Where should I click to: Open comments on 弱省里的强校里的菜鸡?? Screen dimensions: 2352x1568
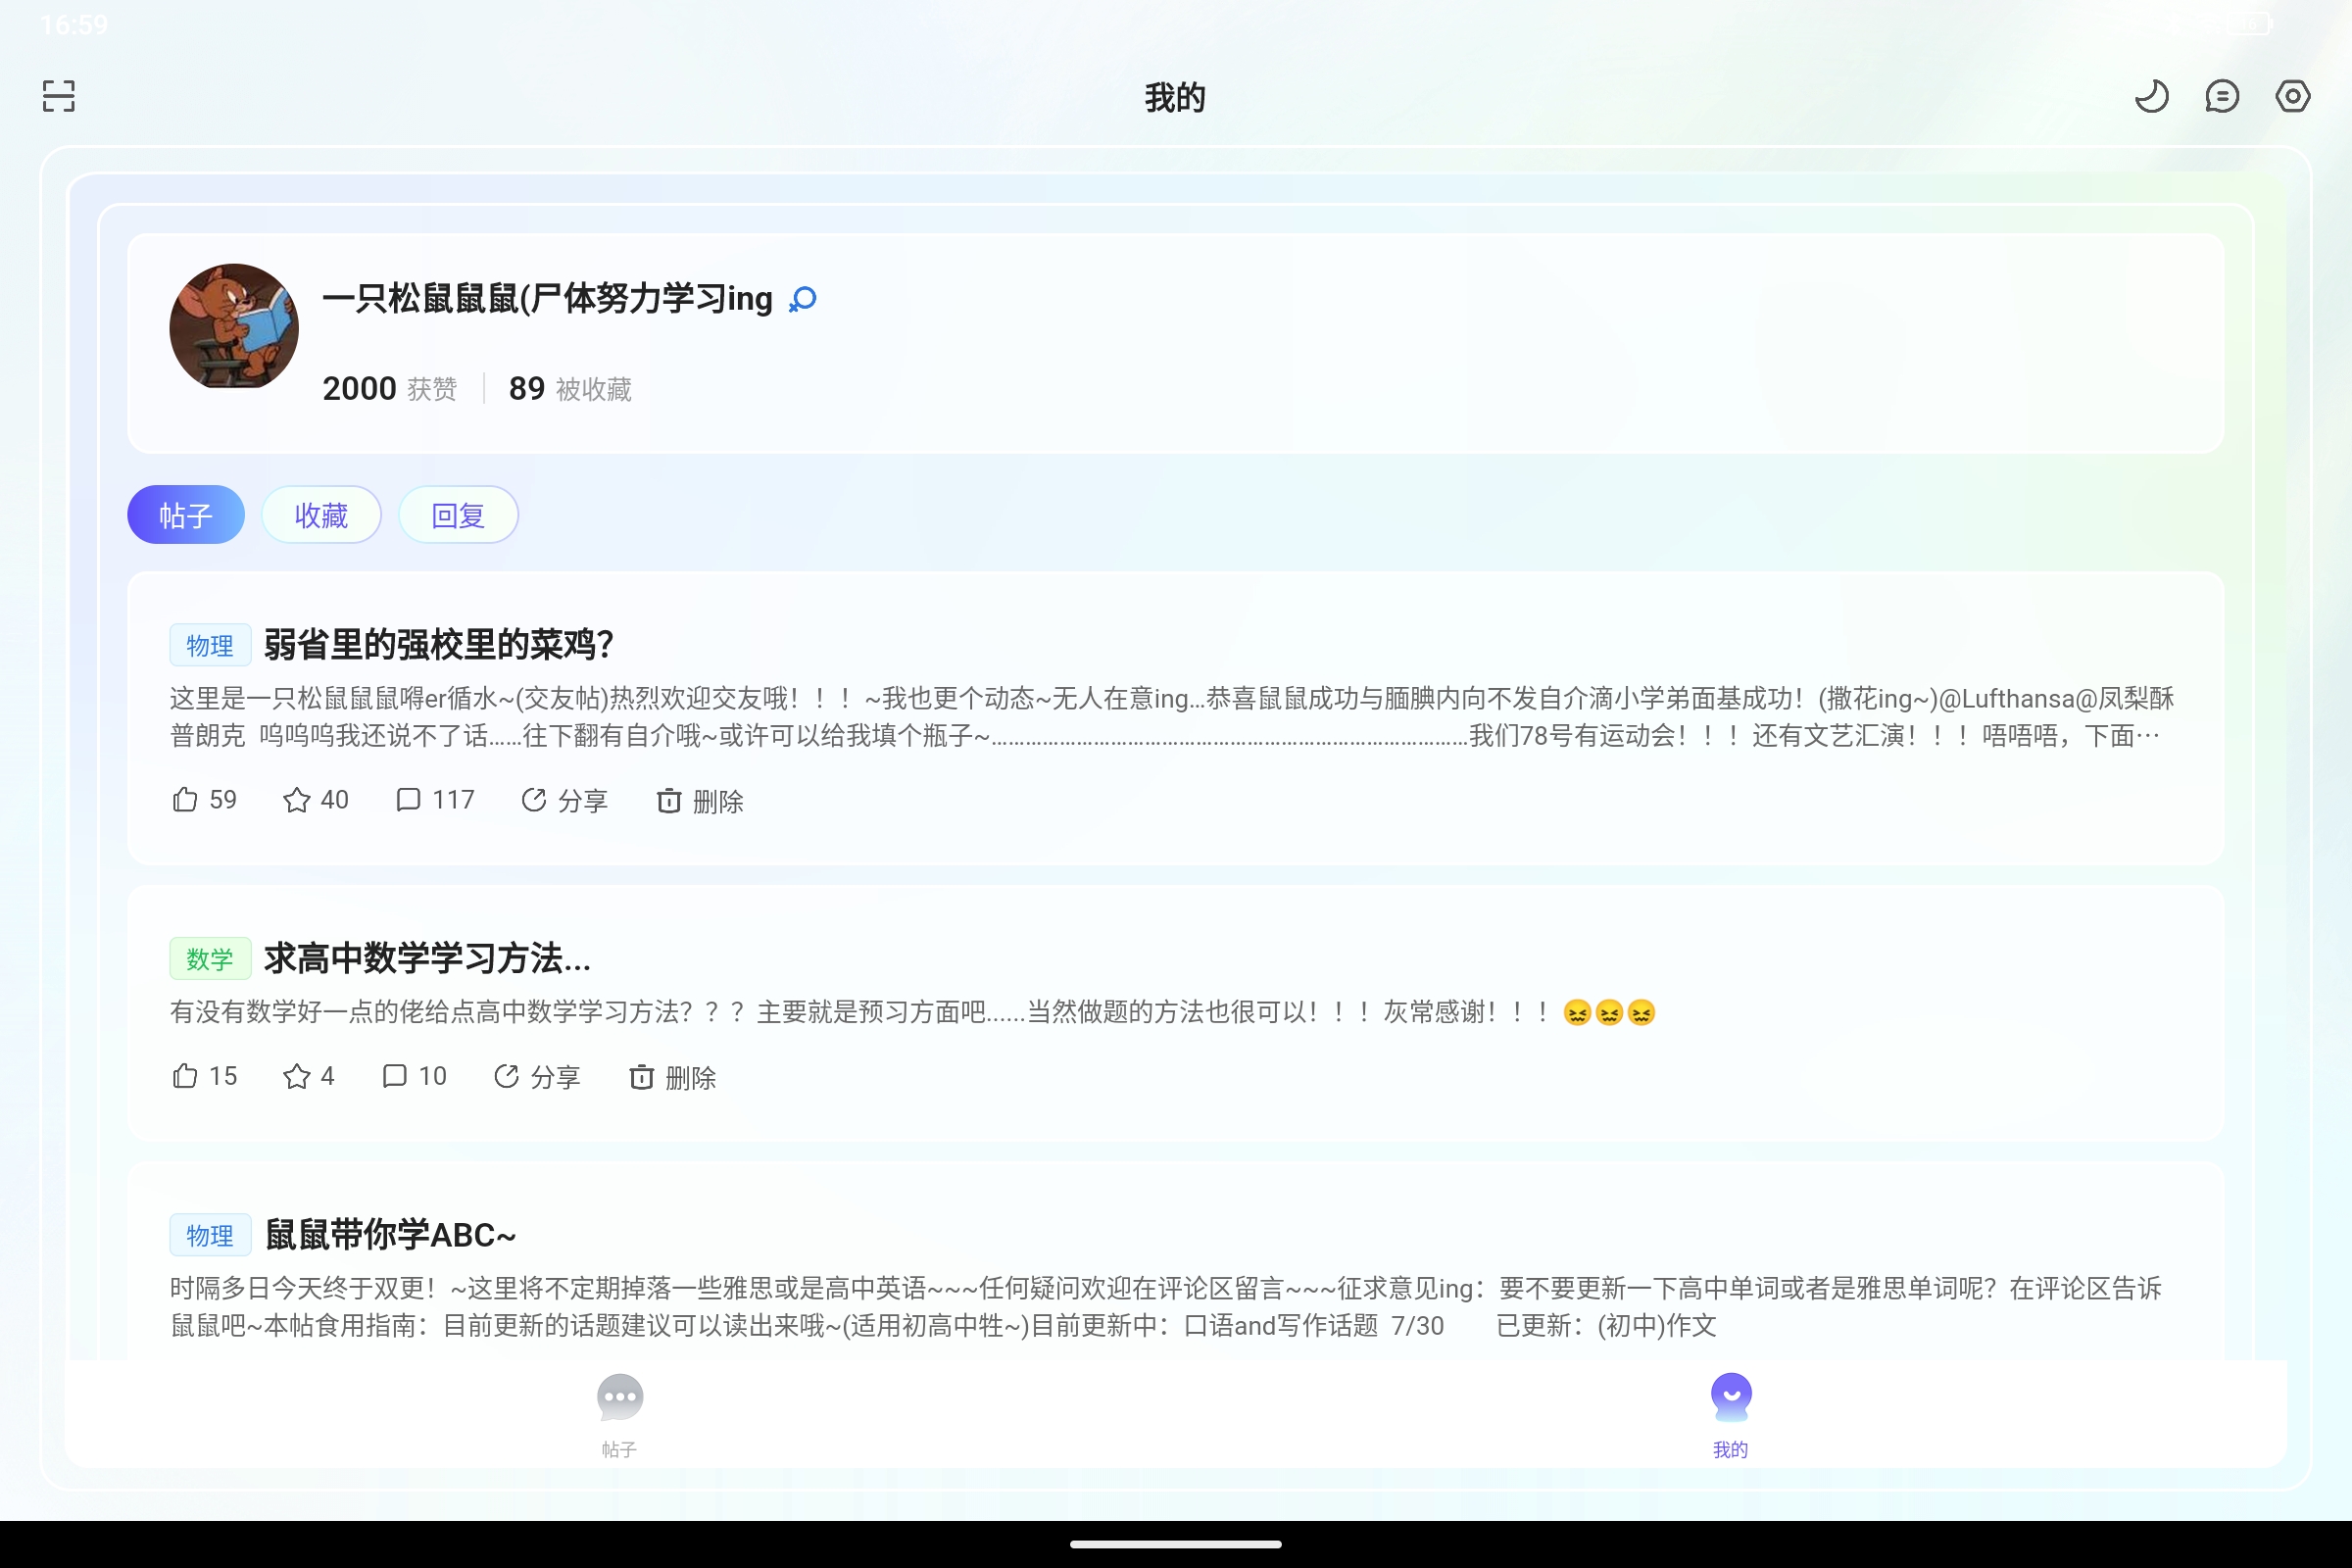433,800
